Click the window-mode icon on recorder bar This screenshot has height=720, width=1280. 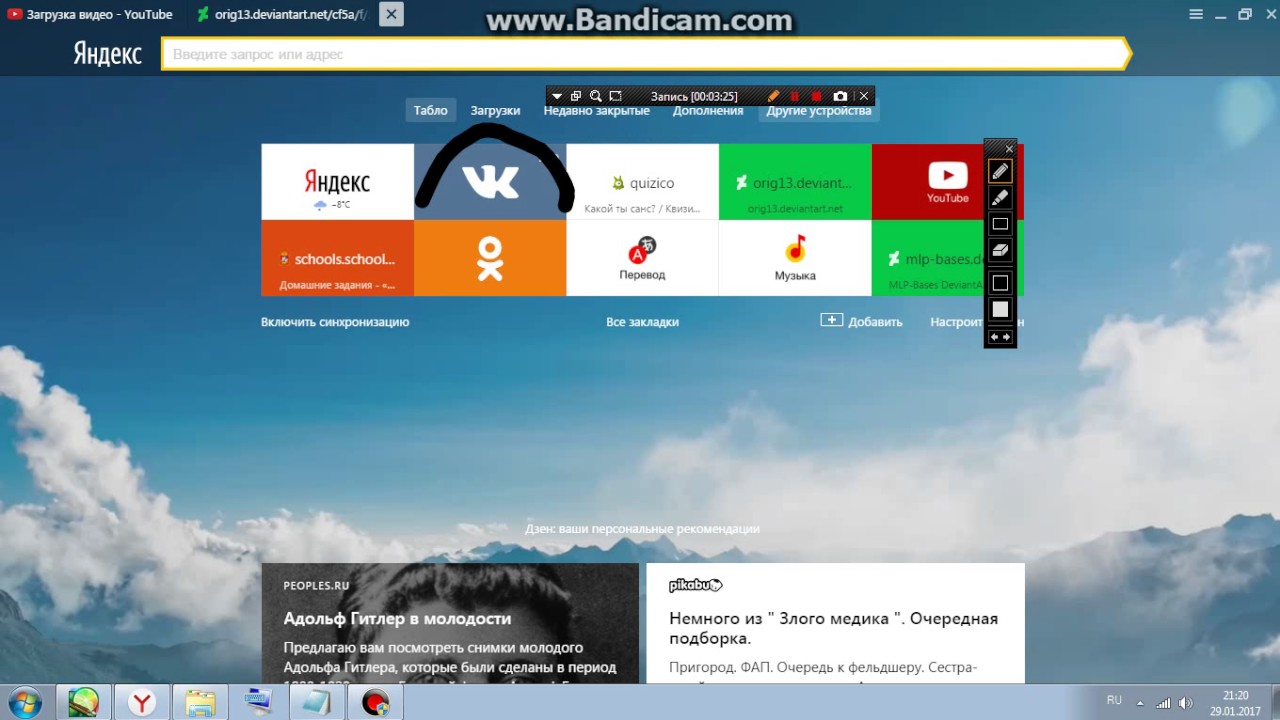(x=576, y=96)
